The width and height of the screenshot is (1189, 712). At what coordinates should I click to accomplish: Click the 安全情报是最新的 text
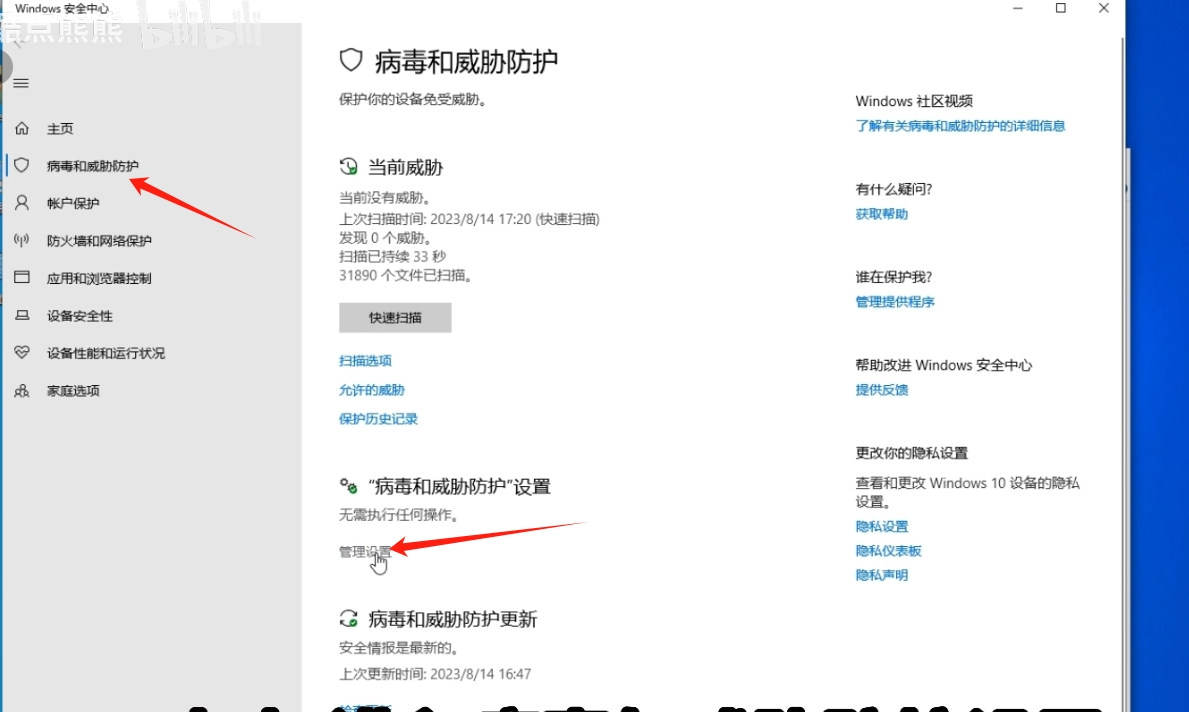[x=399, y=648]
